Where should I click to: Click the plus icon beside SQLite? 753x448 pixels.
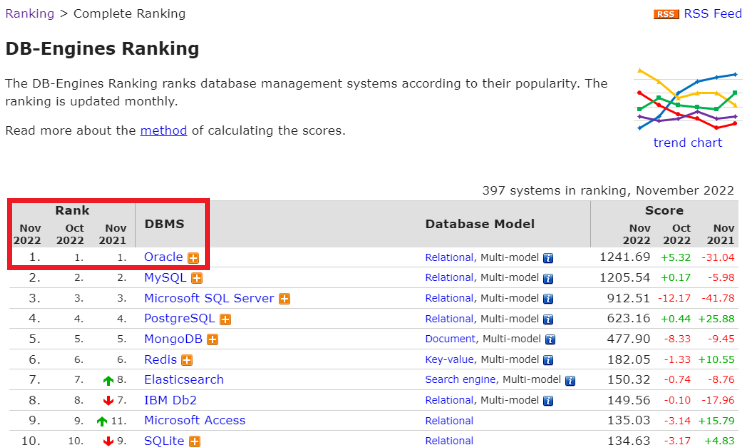[194, 441]
